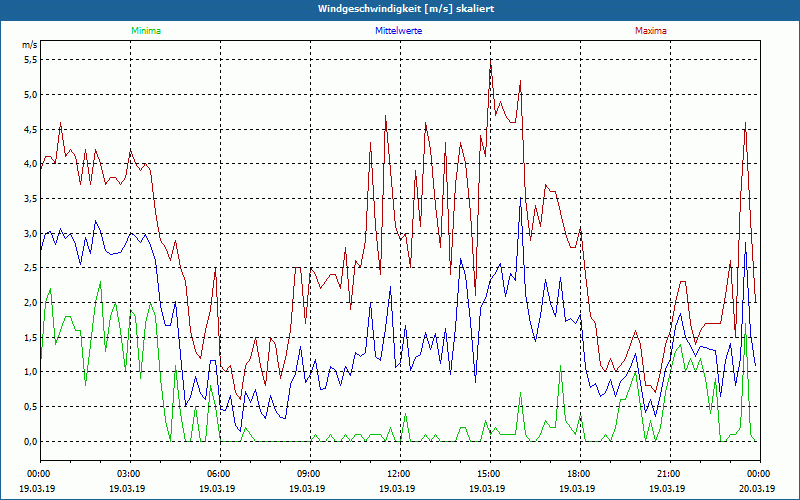Click the 18:00 time axis label
Image resolution: width=800 pixels, height=500 pixels.
pos(580,473)
